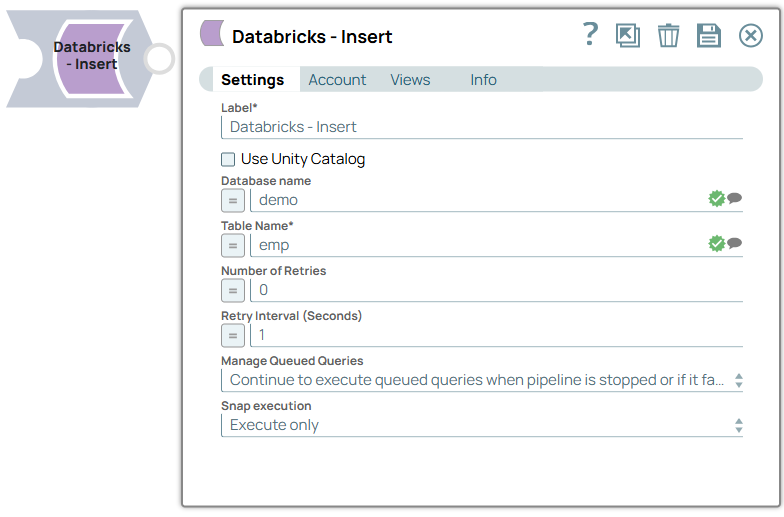Open the Info tab
Image resolution: width=784 pixels, height=517 pixels.
point(483,80)
